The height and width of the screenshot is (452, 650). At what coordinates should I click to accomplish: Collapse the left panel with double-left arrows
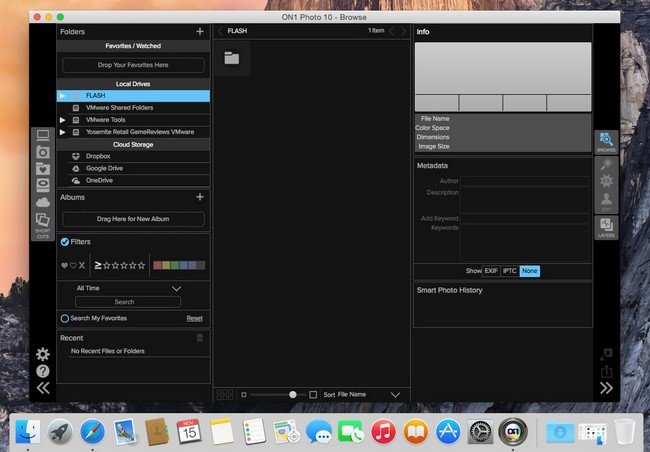43,388
